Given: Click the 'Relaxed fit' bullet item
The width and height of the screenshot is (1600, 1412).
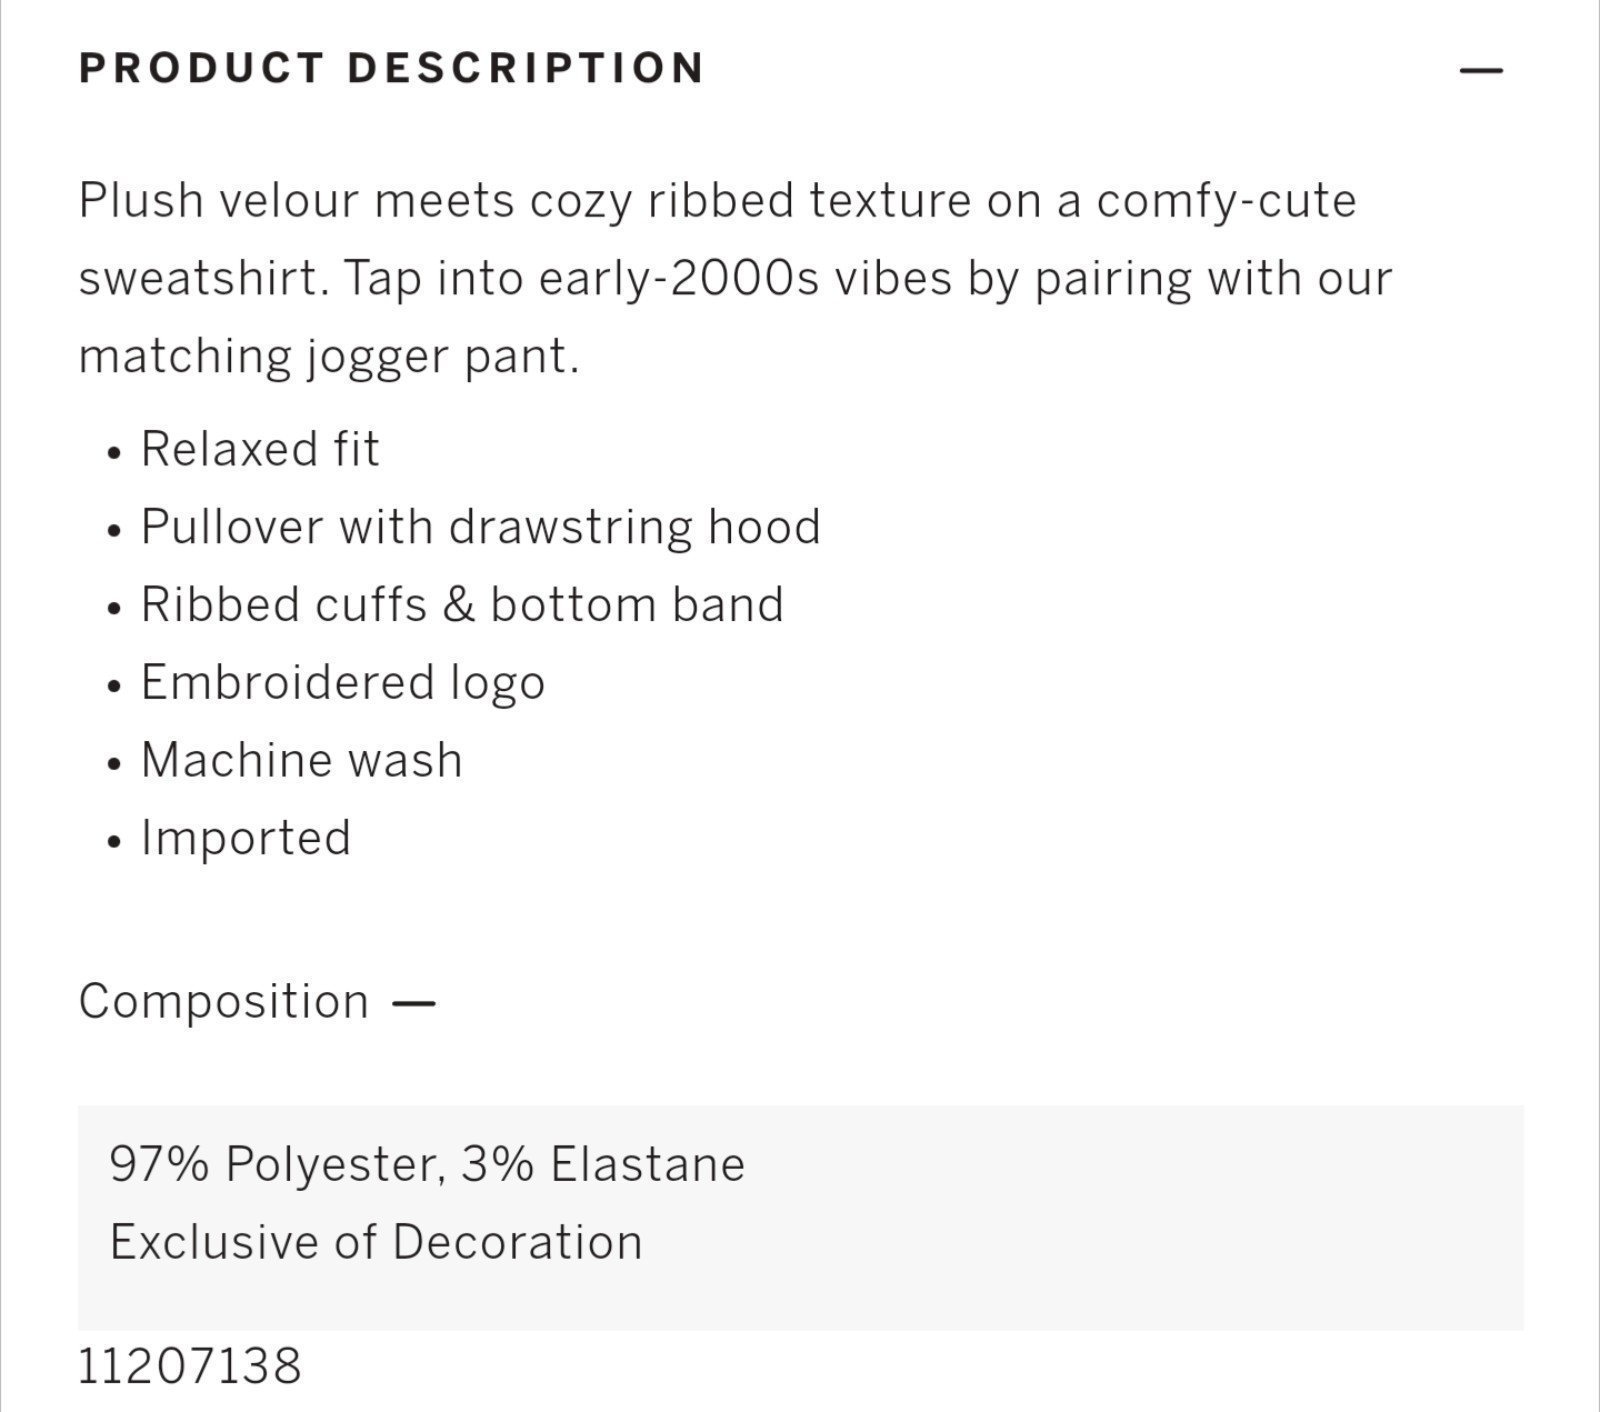Looking at the screenshot, I should [x=260, y=448].
